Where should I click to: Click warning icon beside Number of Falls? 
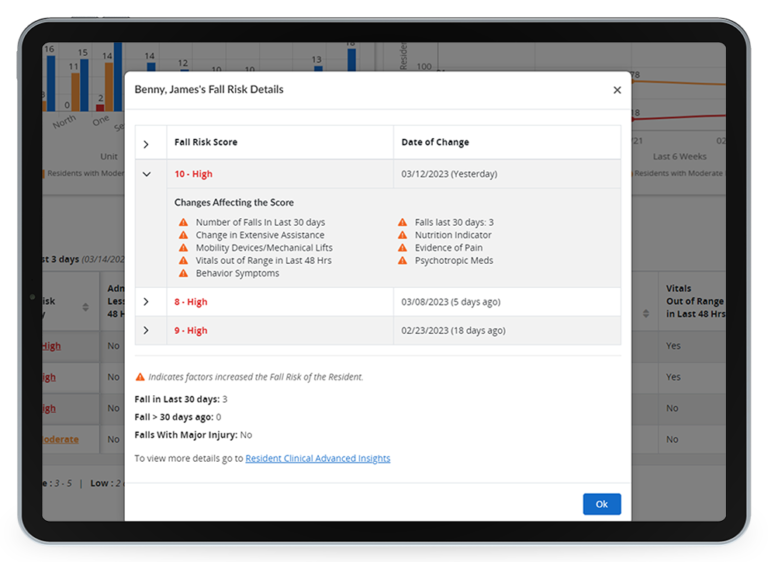click(x=183, y=223)
